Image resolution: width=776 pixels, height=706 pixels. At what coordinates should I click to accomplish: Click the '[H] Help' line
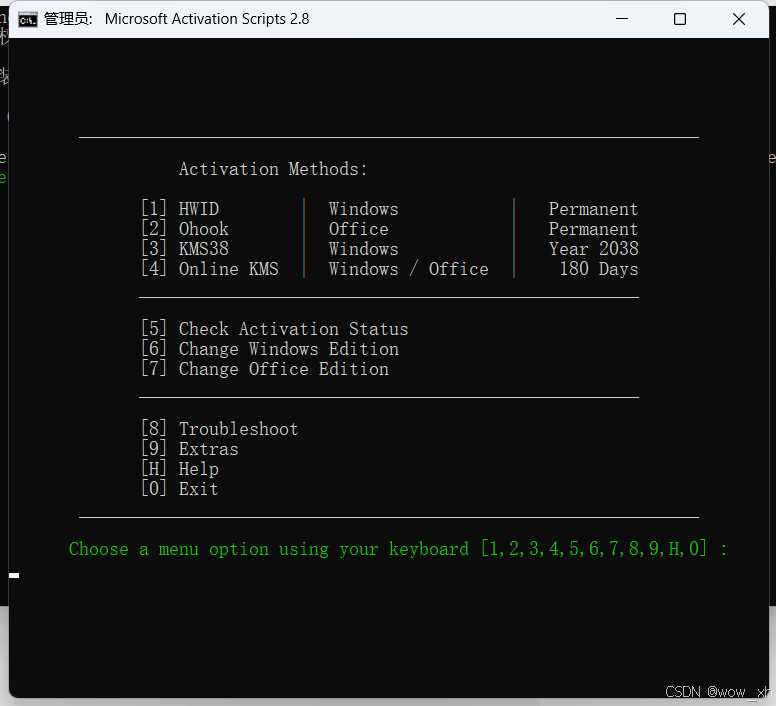click(x=180, y=469)
